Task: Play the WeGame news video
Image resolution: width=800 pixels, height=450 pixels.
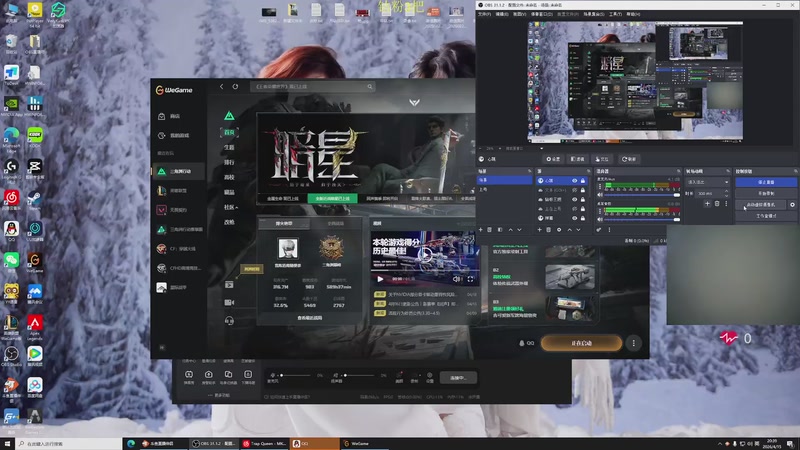Action: 426,254
